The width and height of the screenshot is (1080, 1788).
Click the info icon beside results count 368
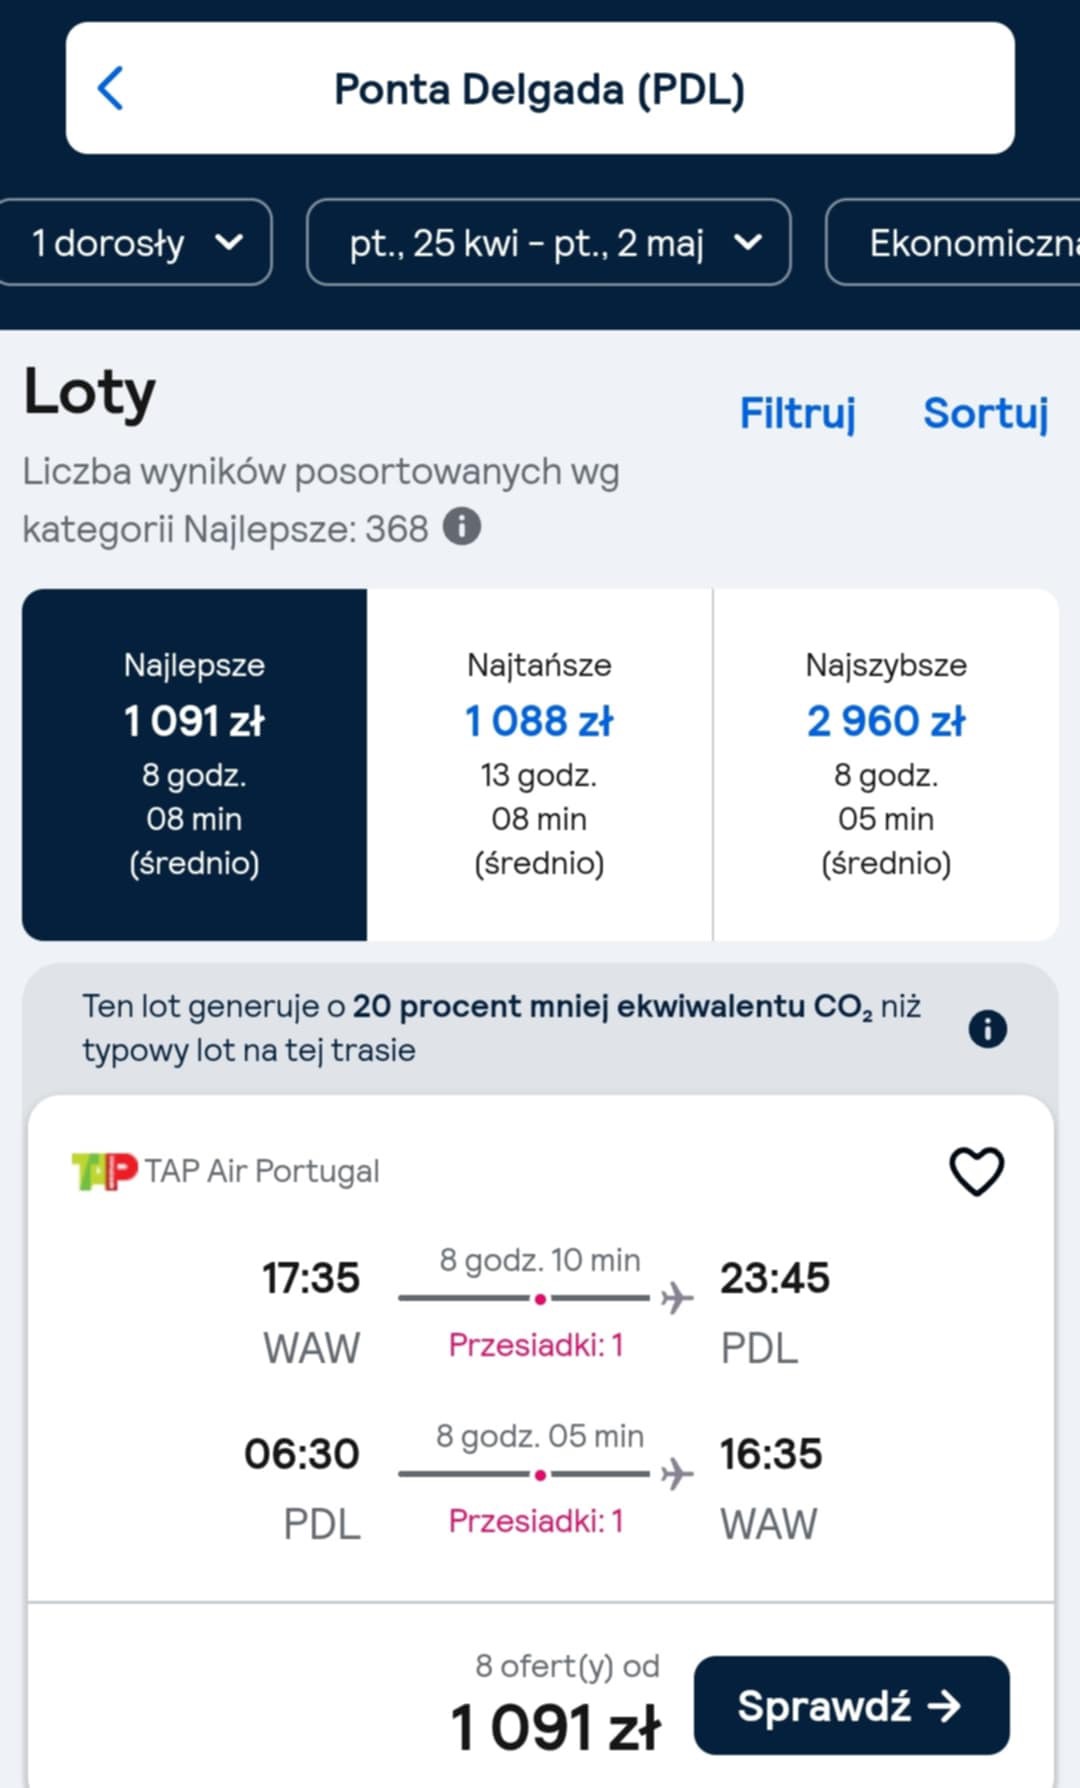pos(462,526)
